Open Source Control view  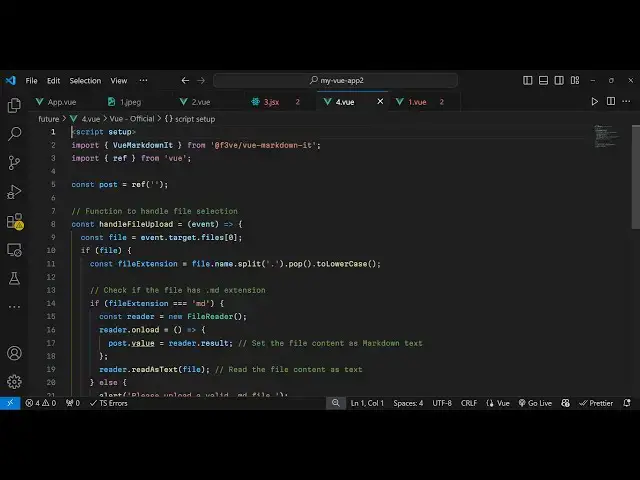[14, 163]
